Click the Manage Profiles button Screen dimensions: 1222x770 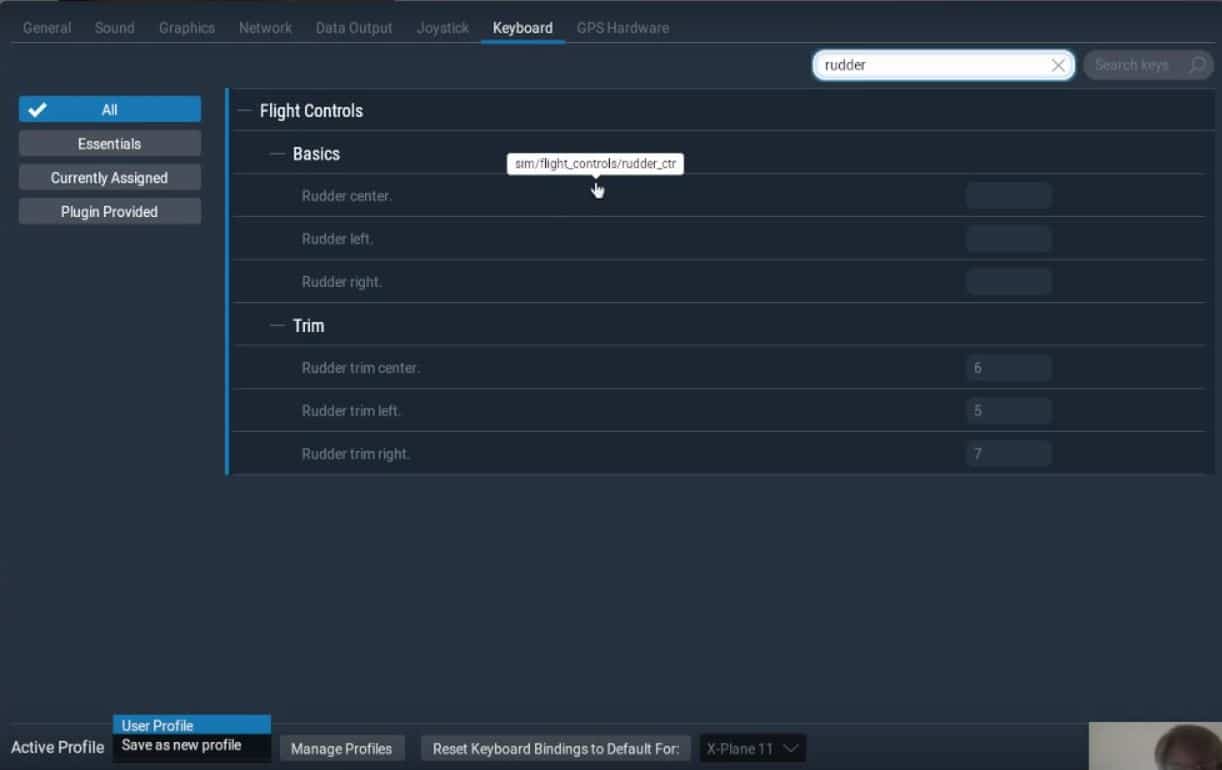(x=341, y=749)
